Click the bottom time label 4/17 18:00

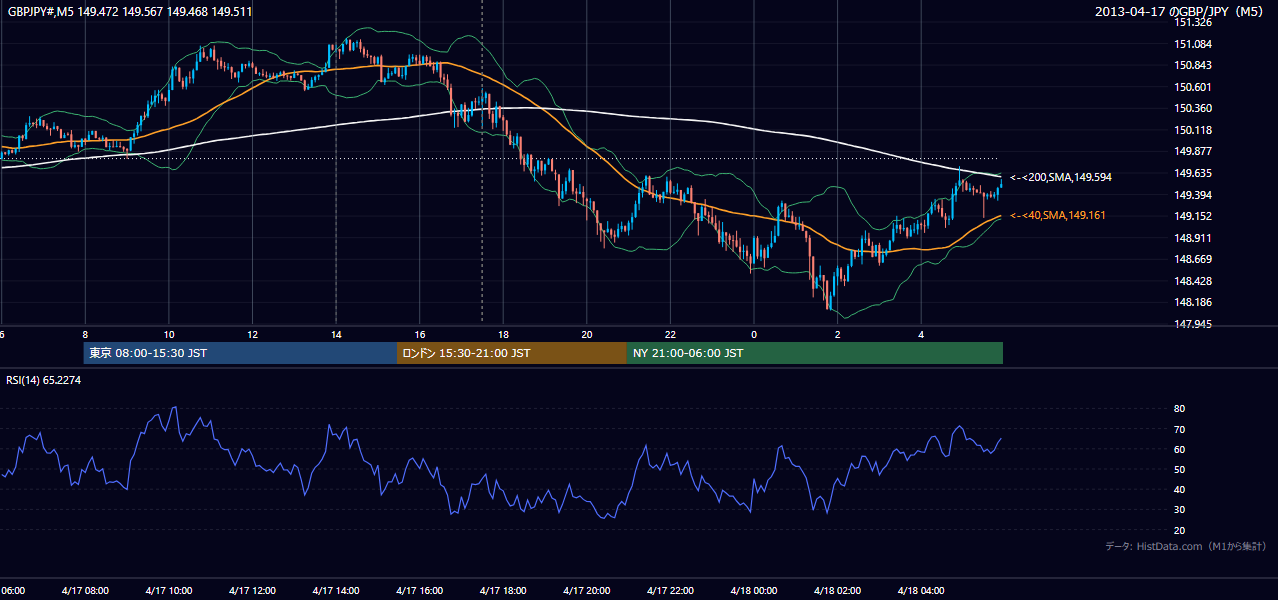click(x=503, y=590)
